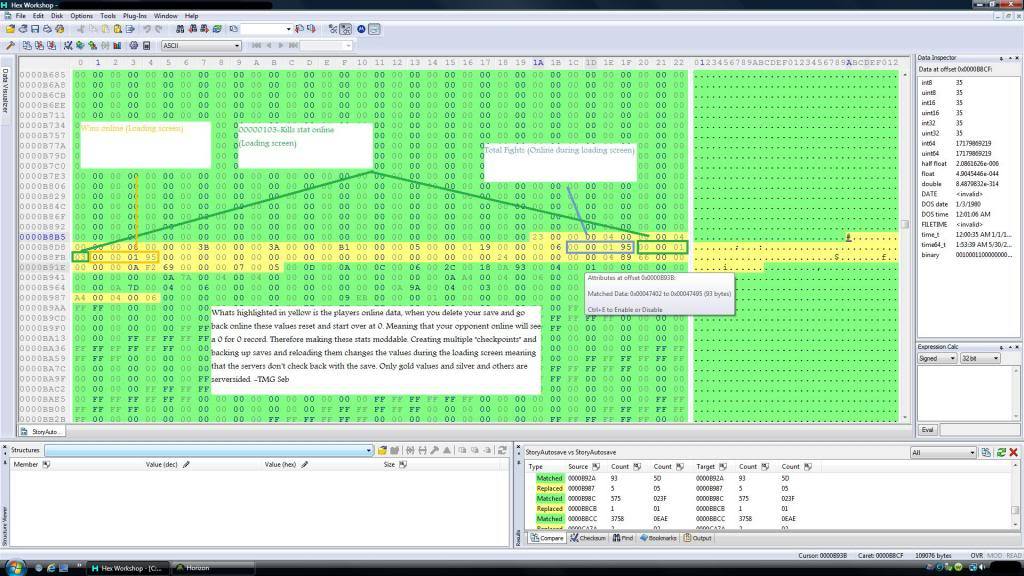
Task: Open the Disk menu
Action: (x=57, y=16)
